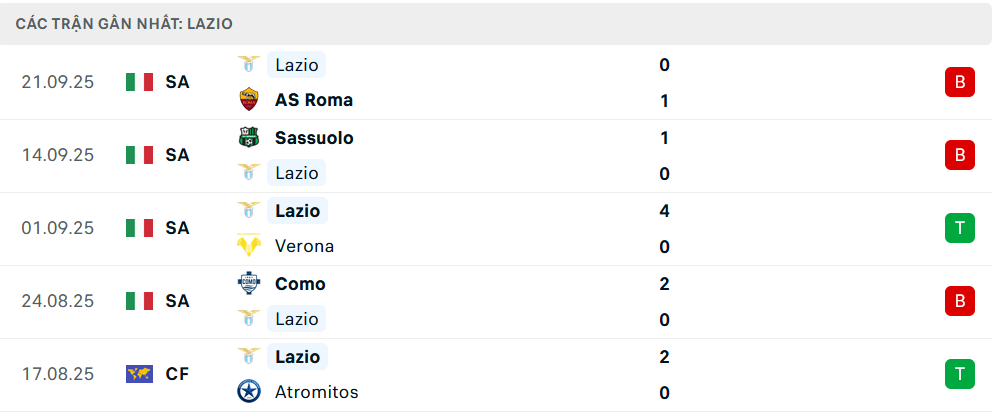Open the Atromitos team link
Viewport: 992px width, 412px height.
(317, 392)
